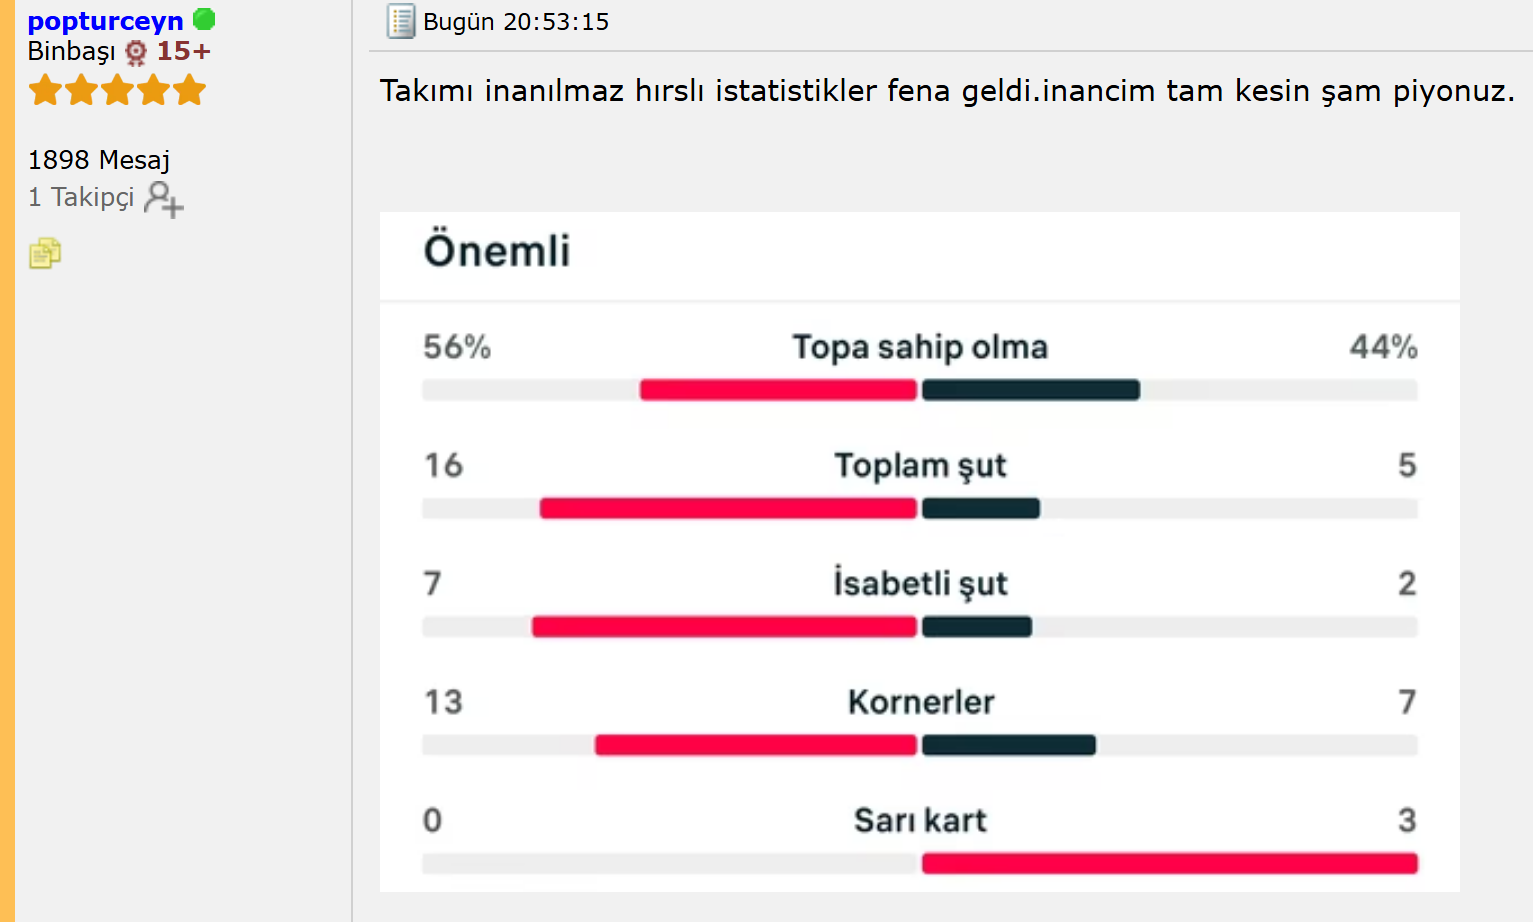Click the follow user icon next to Takipçi
The image size is (1533, 922).
[x=163, y=198]
